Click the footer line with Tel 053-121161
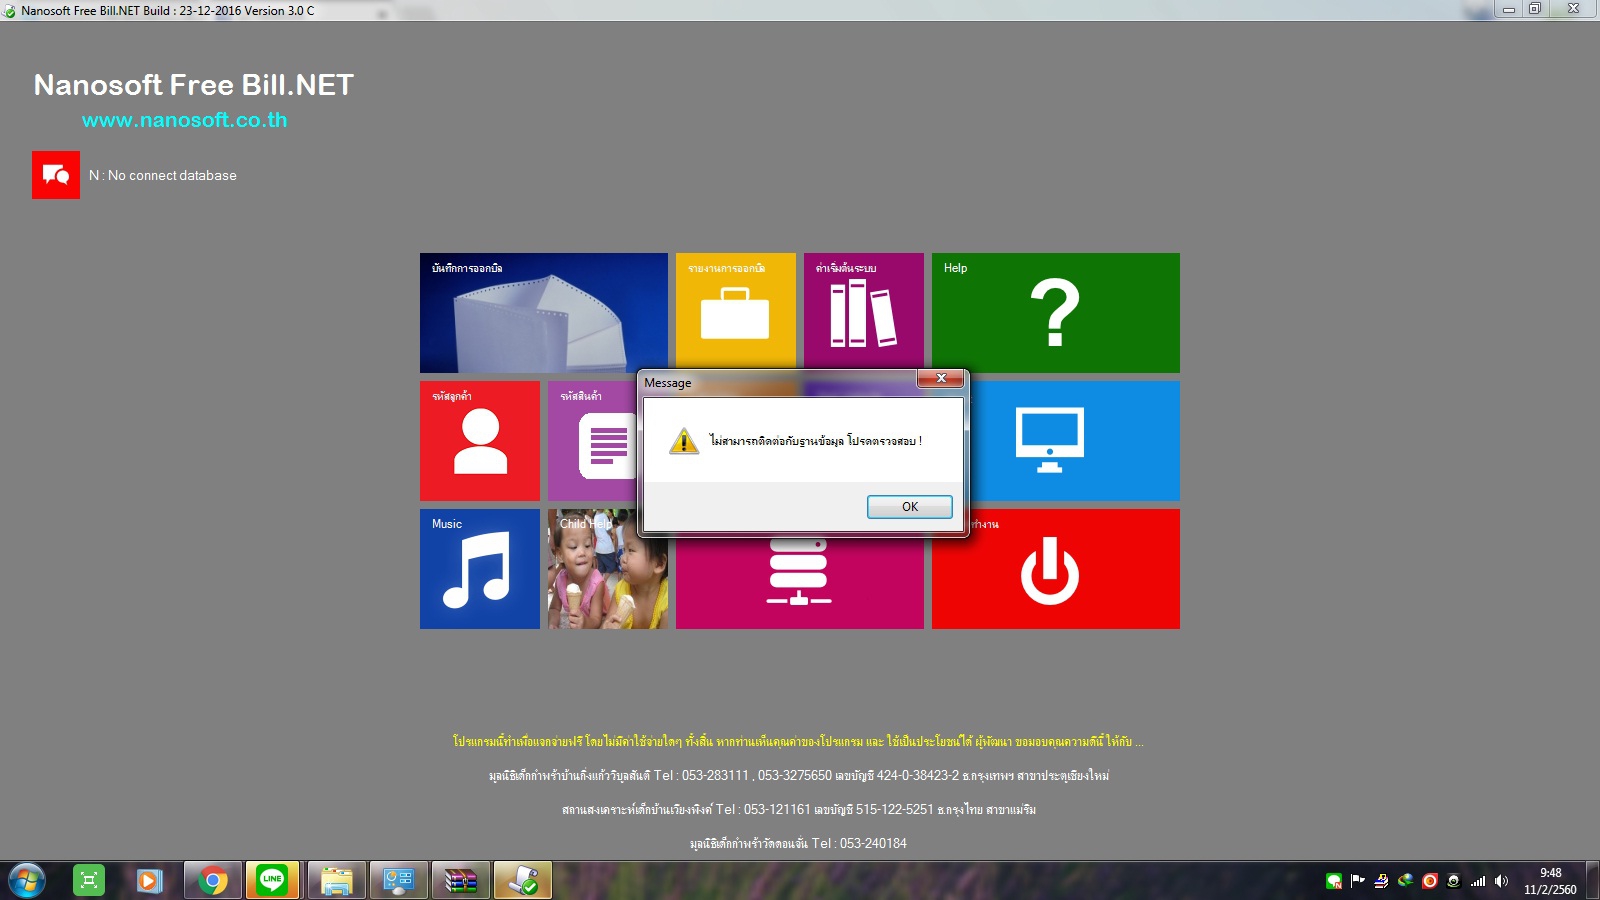 (x=799, y=809)
